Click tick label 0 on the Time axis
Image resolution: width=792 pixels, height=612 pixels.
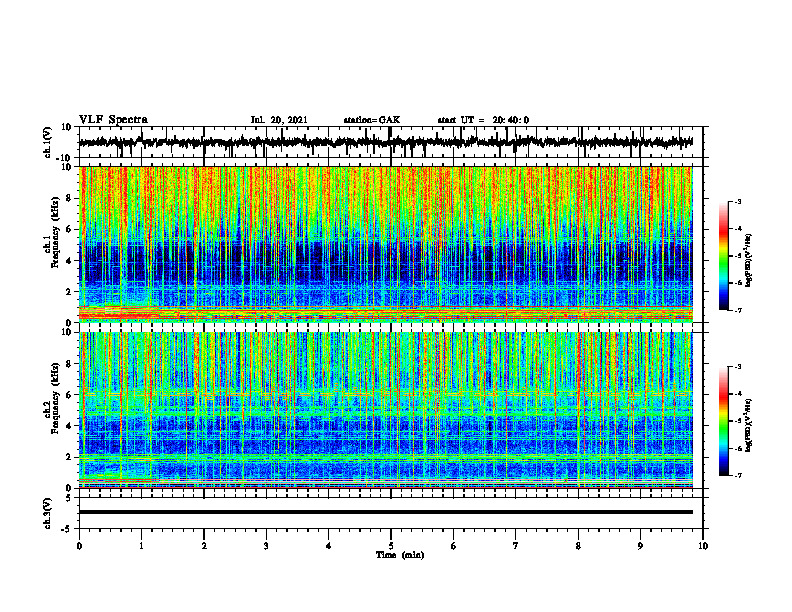pyautogui.click(x=79, y=546)
